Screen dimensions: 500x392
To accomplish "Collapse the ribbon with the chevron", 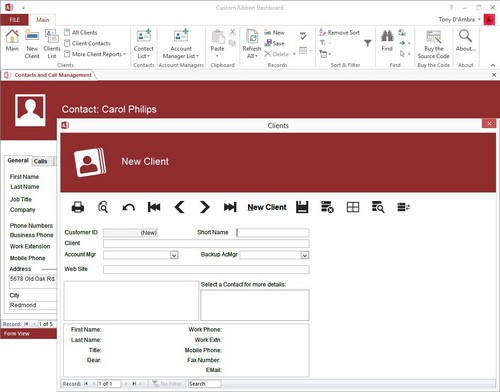I will [493, 65].
